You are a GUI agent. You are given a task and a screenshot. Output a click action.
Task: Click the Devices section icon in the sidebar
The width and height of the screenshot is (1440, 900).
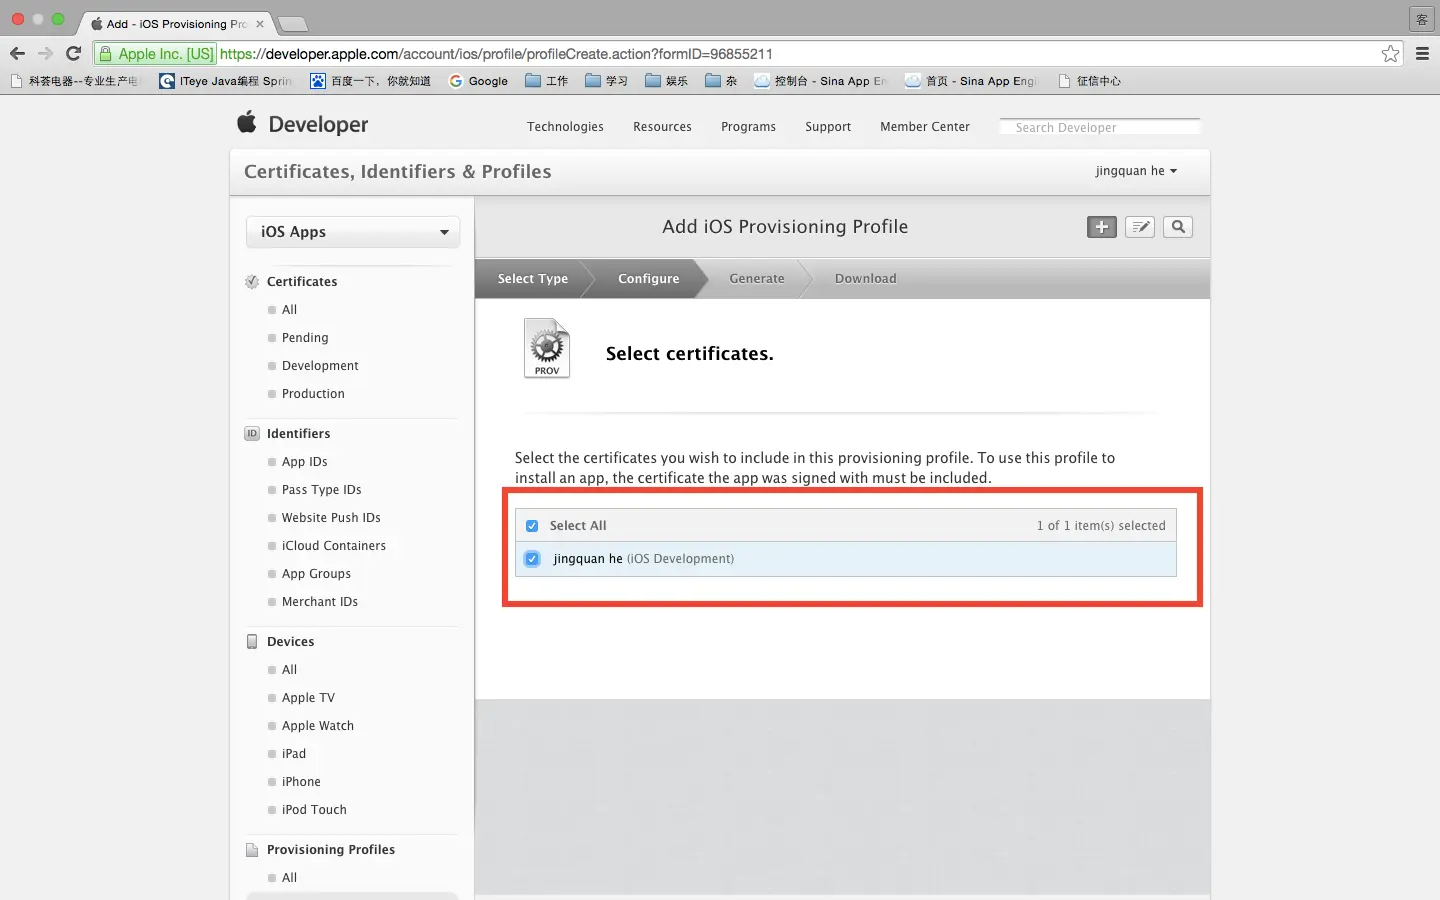coord(252,642)
